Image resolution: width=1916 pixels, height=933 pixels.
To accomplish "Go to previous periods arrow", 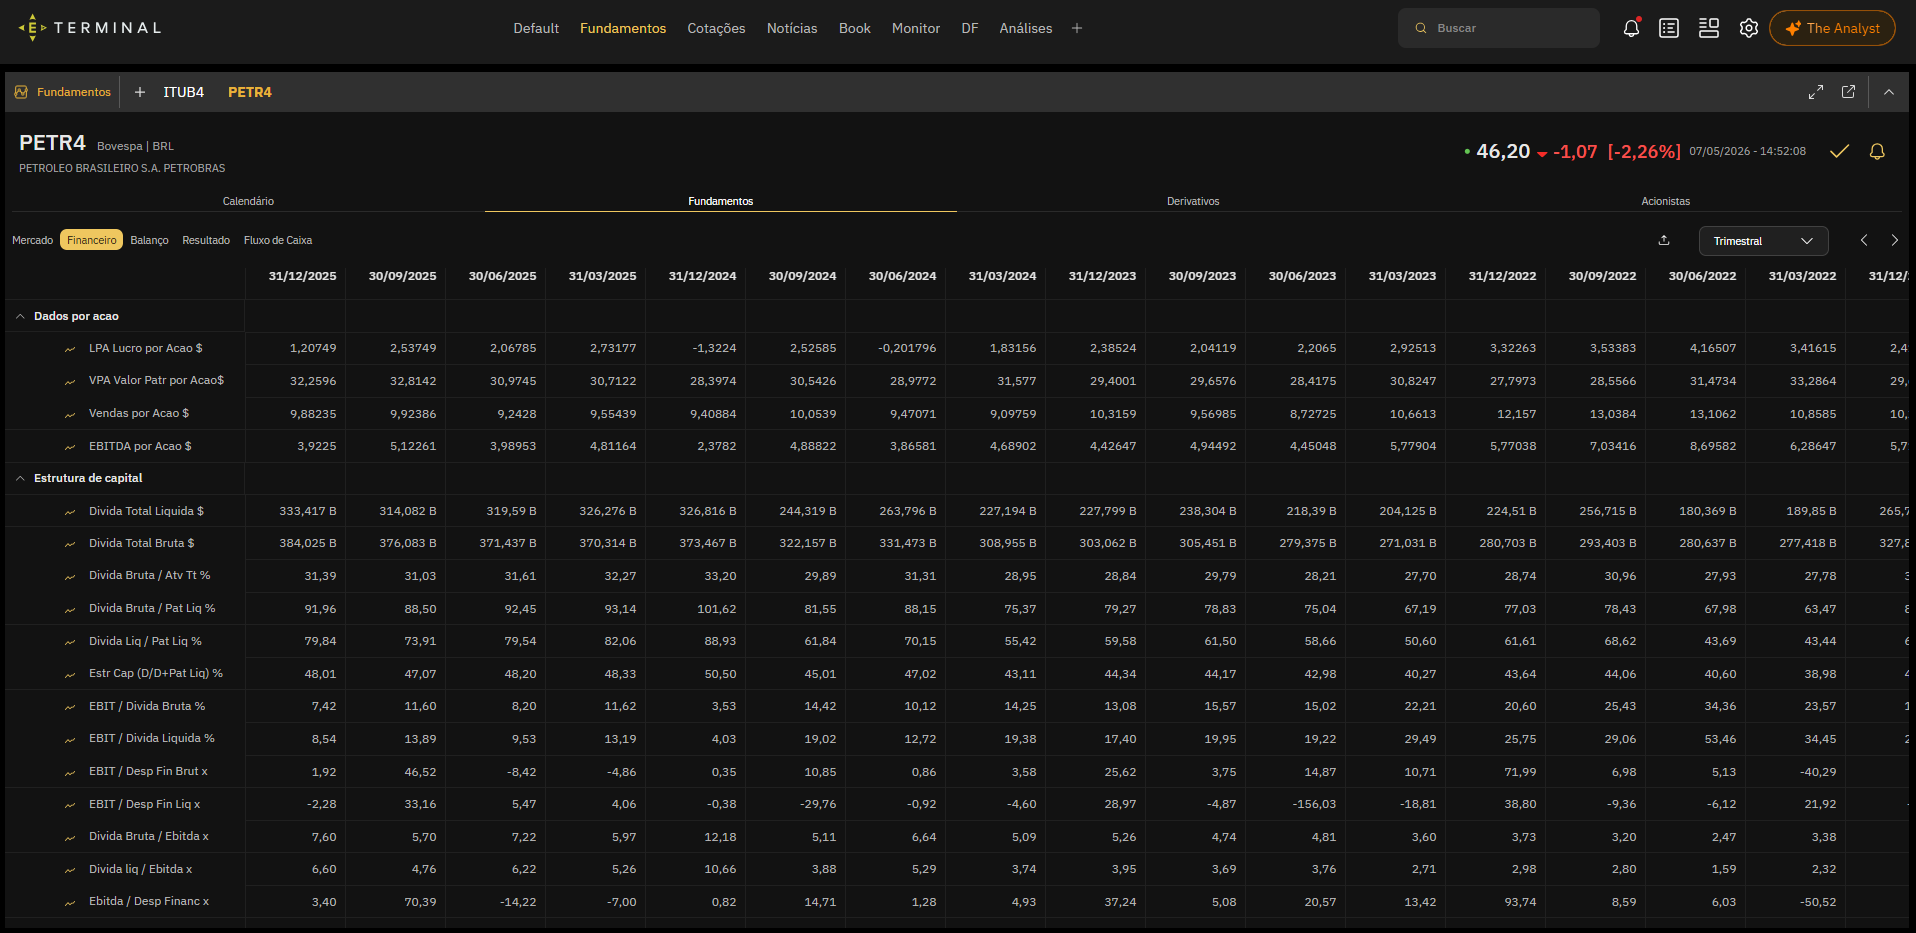I will pyautogui.click(x=1864, y=240).
